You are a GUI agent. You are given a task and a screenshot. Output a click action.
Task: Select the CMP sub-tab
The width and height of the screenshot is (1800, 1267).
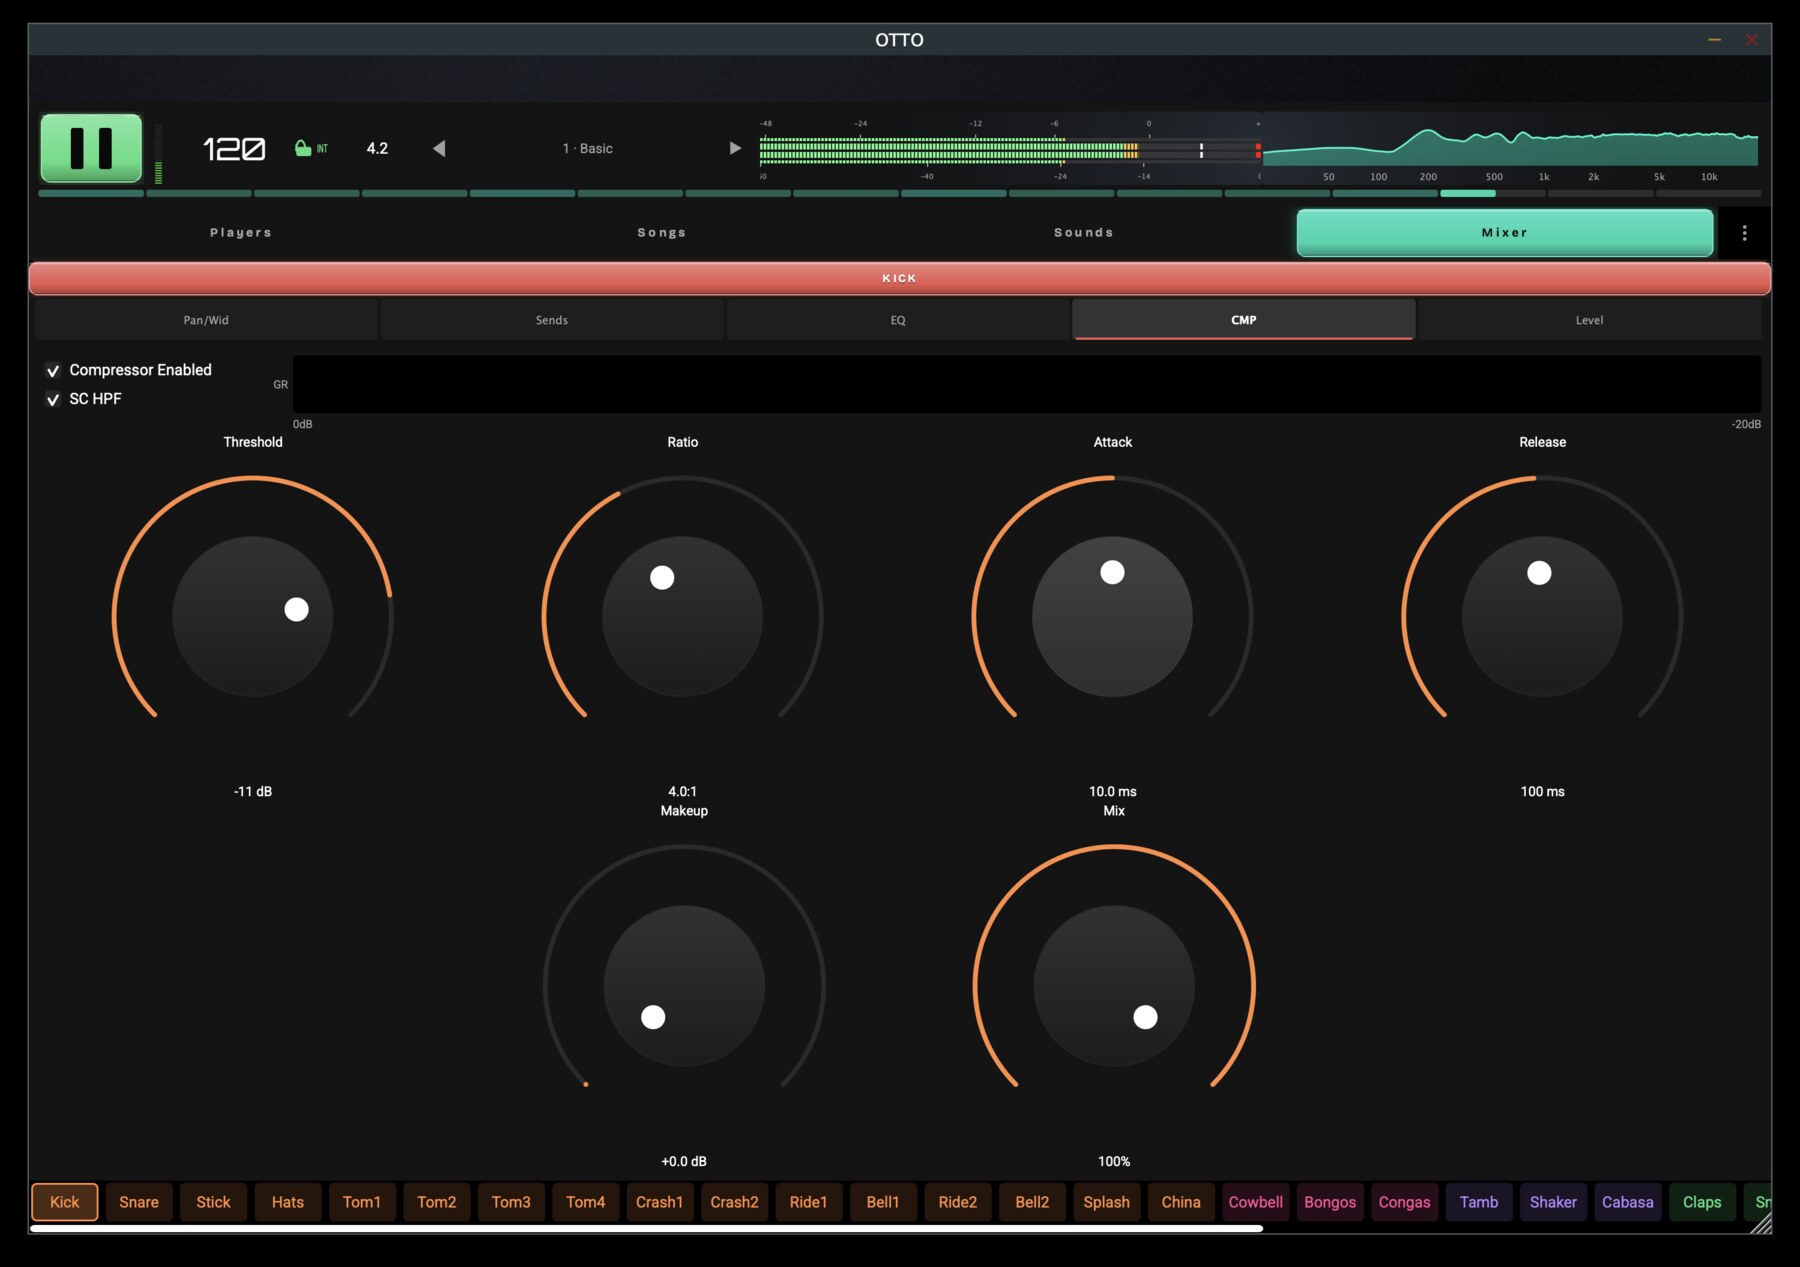point(1244,320)
